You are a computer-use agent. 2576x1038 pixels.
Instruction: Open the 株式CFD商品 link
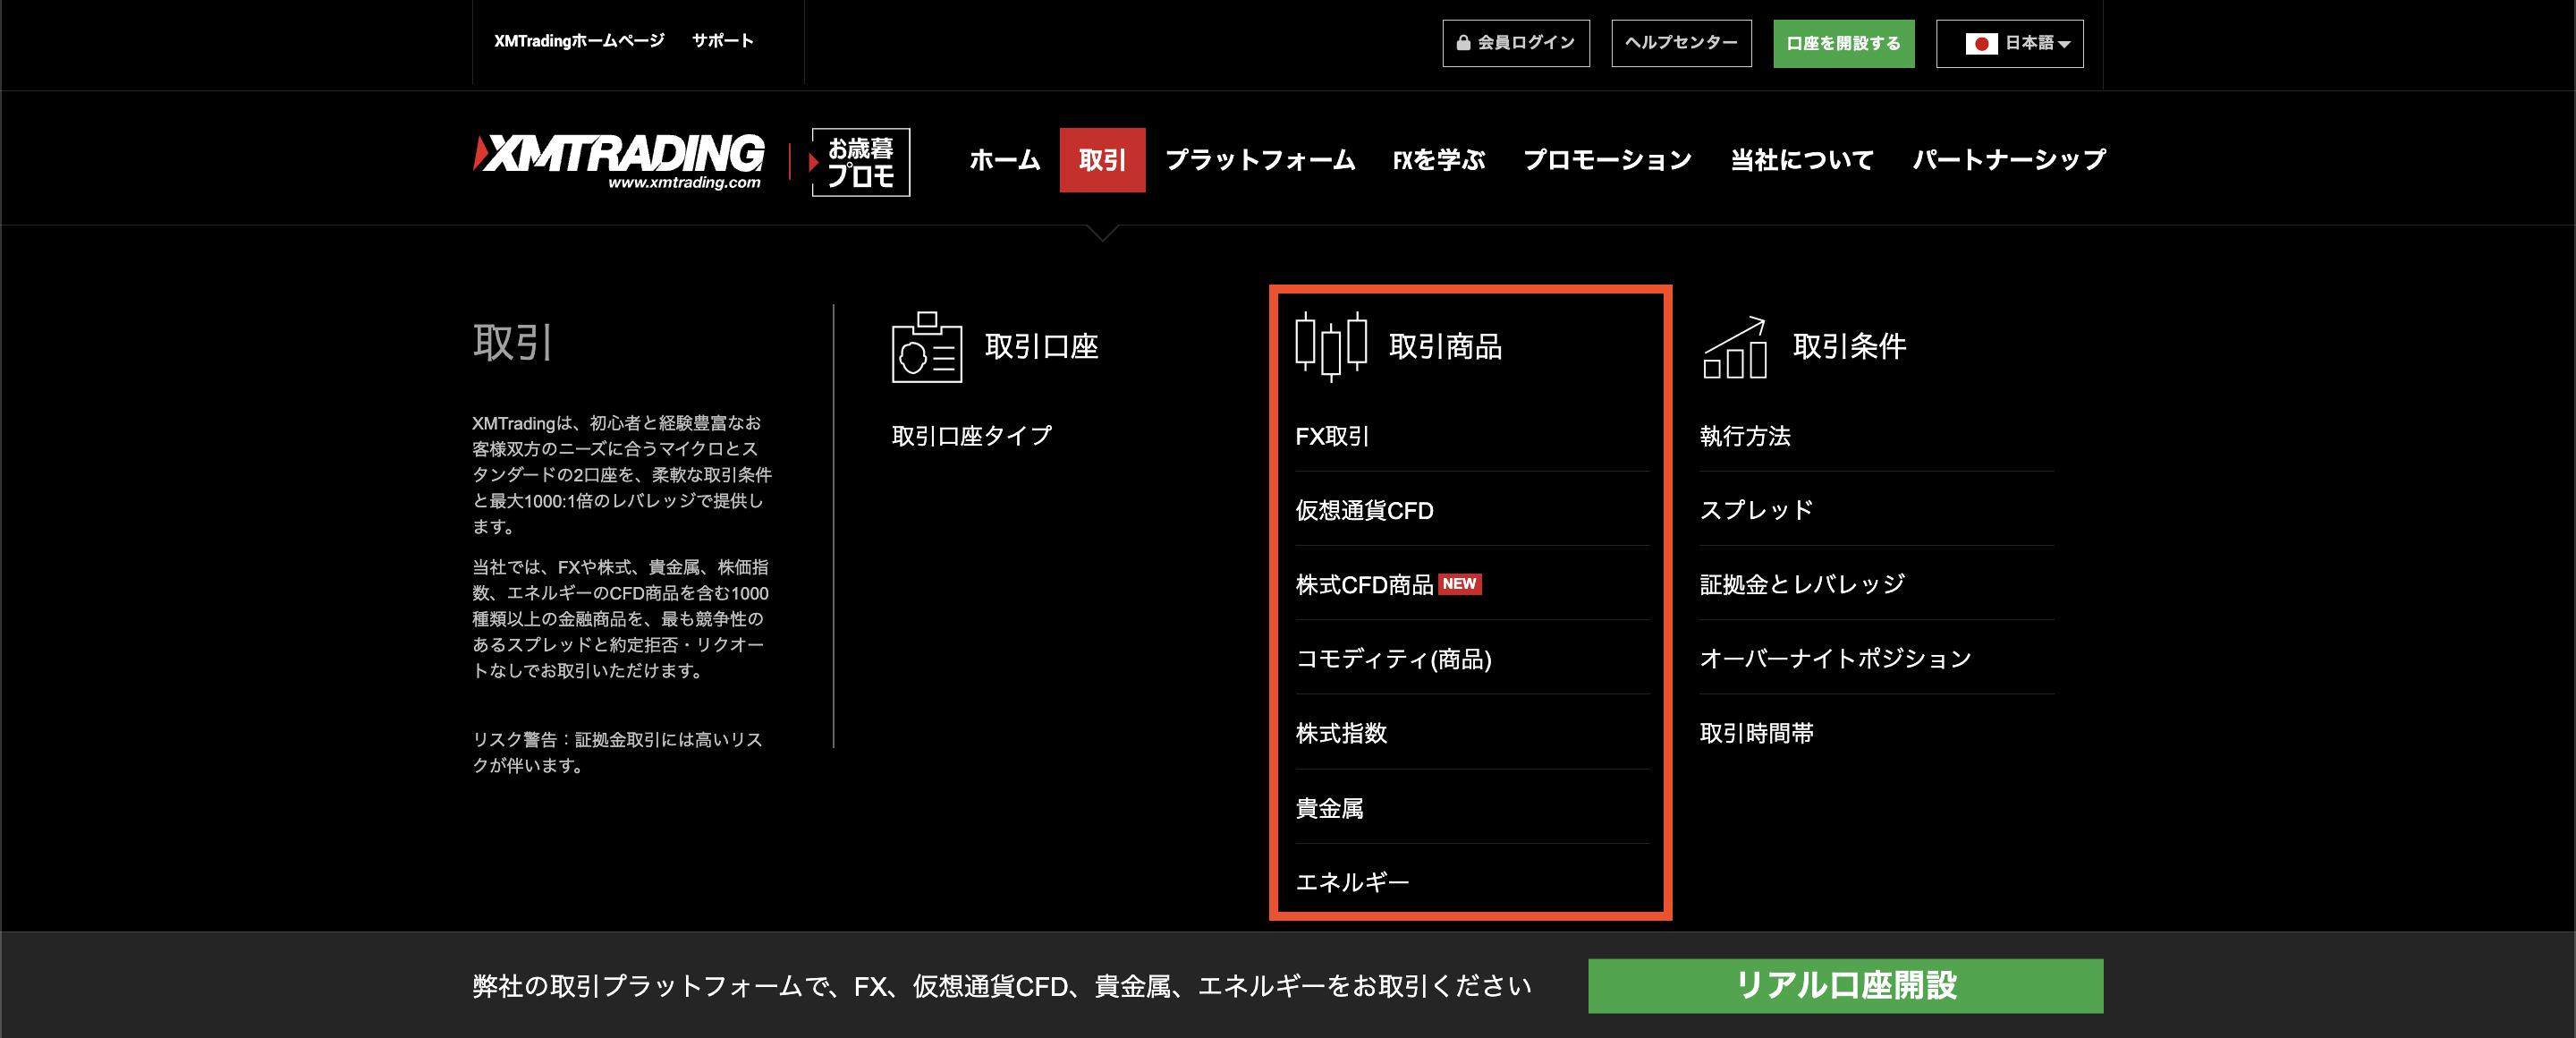1364,585
